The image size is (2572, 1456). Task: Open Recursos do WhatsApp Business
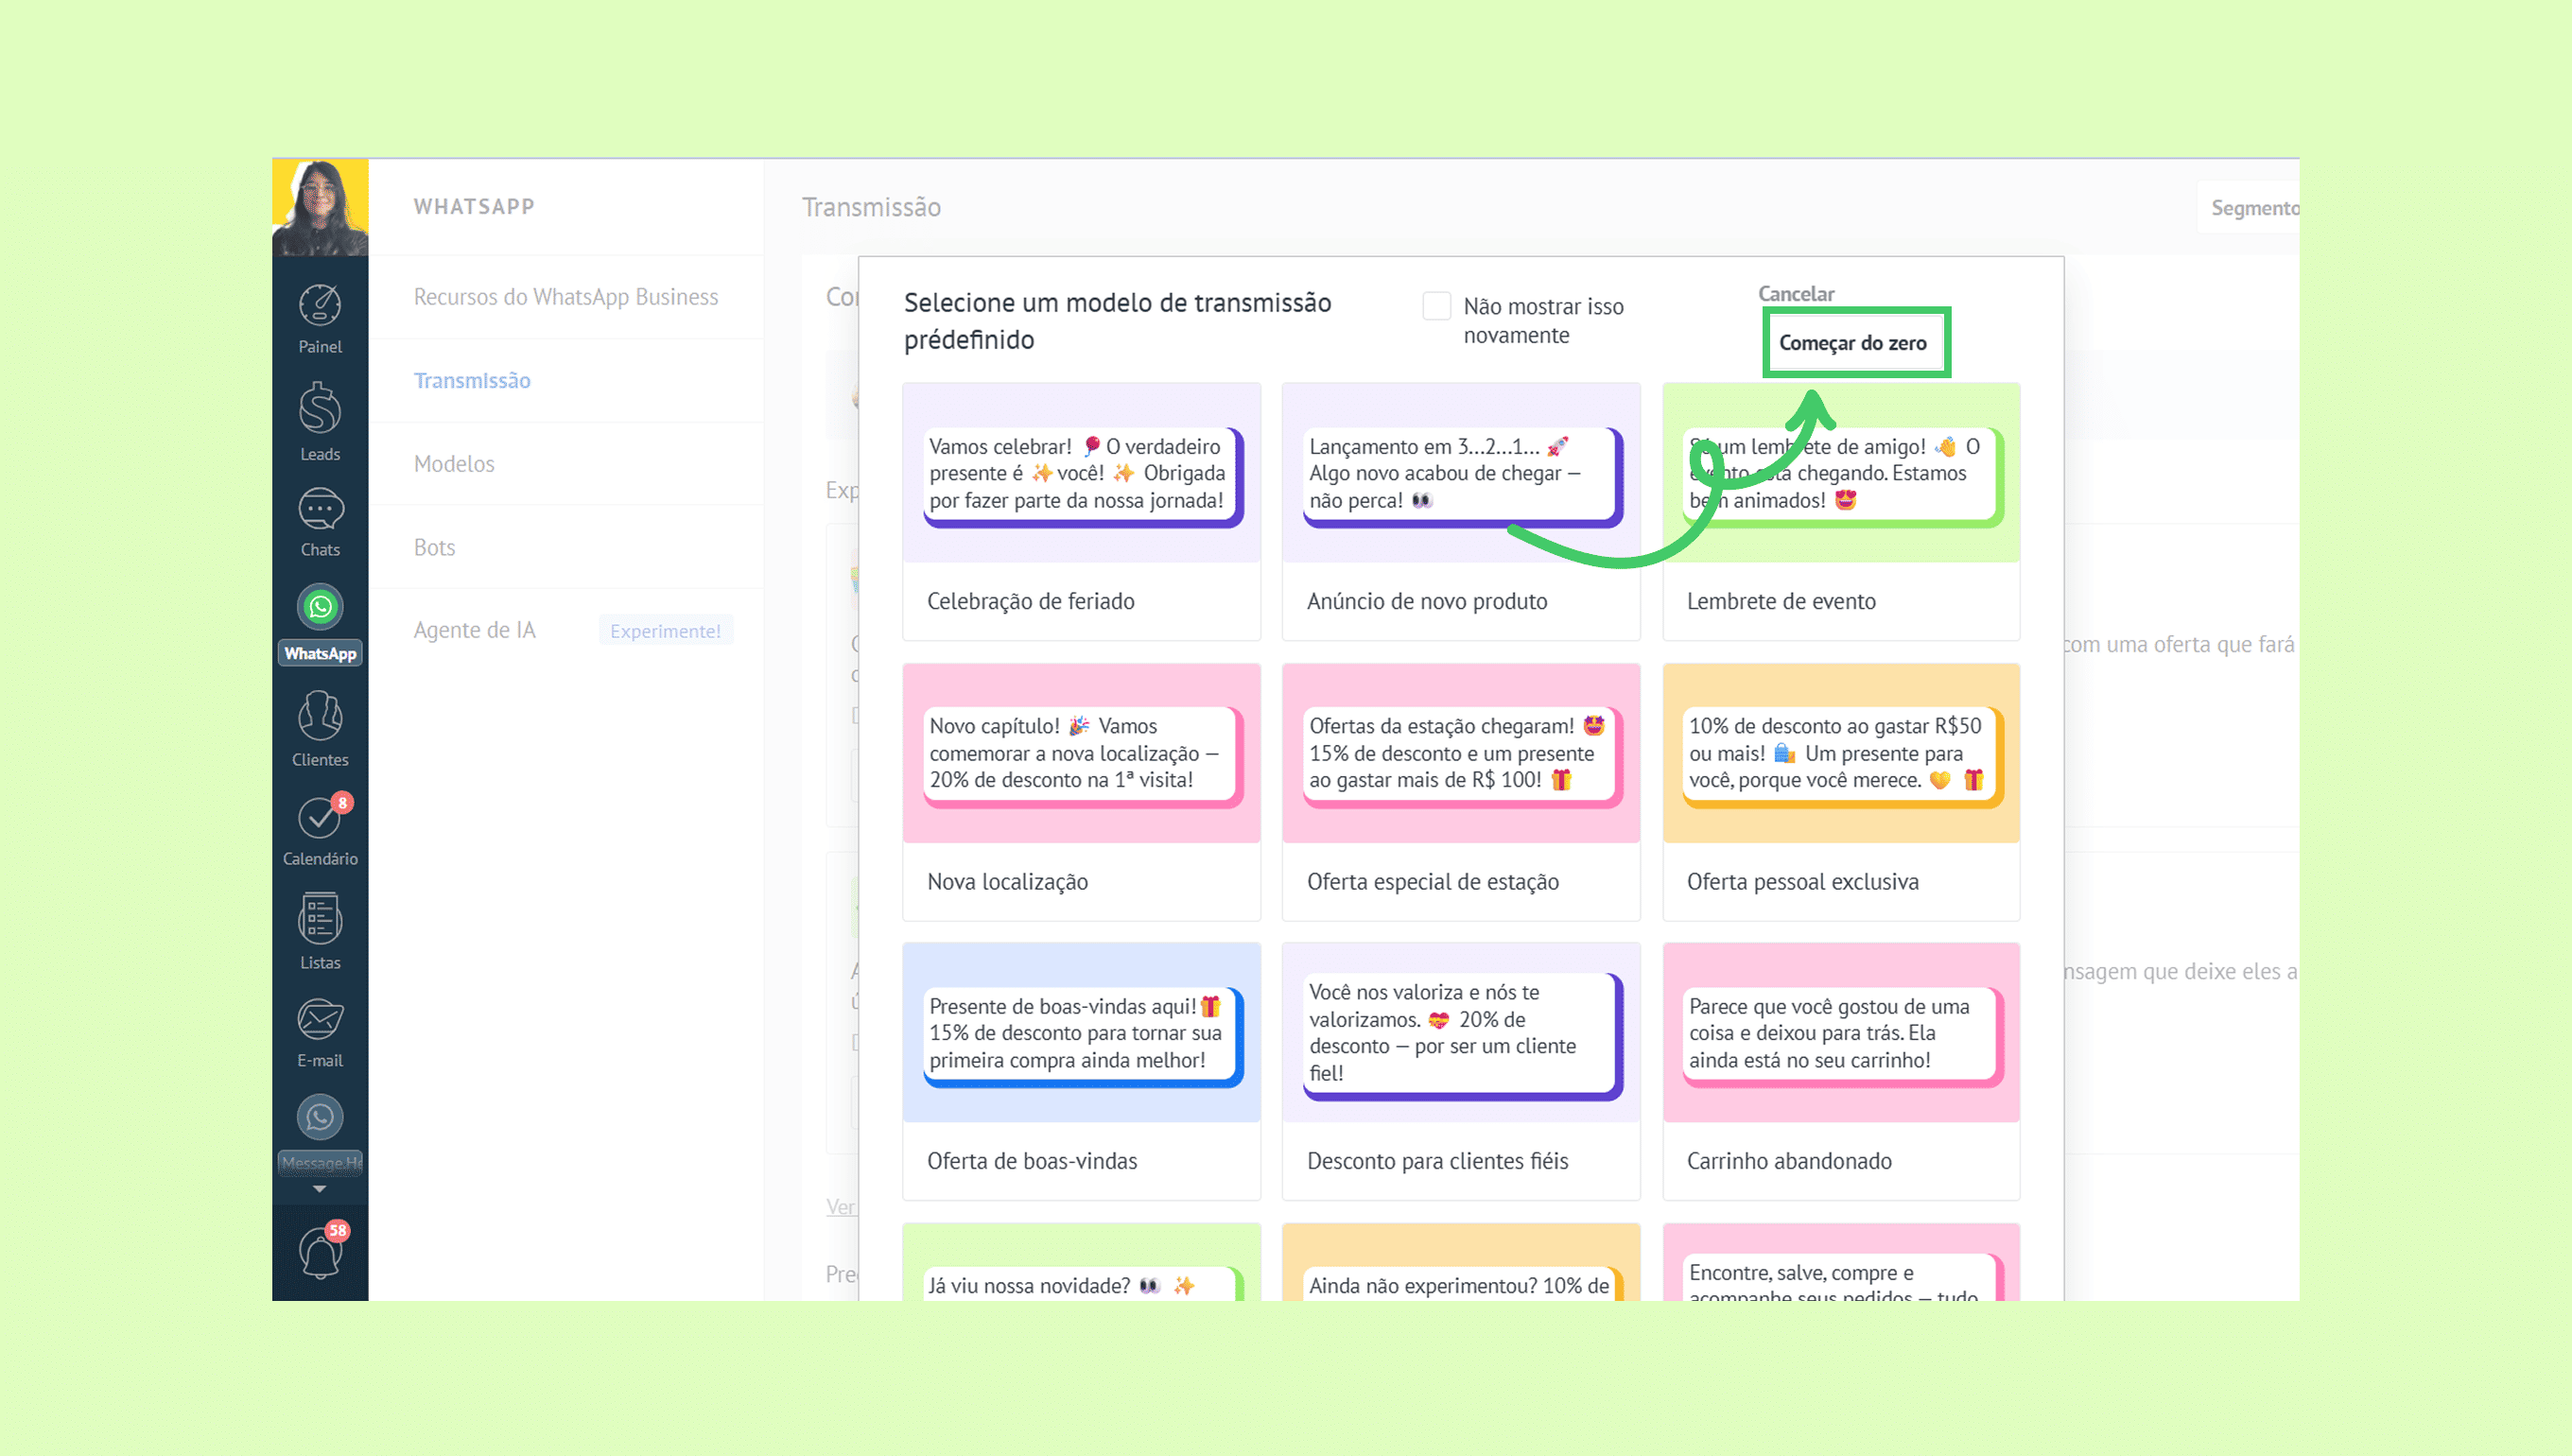[x=565, y=297]
